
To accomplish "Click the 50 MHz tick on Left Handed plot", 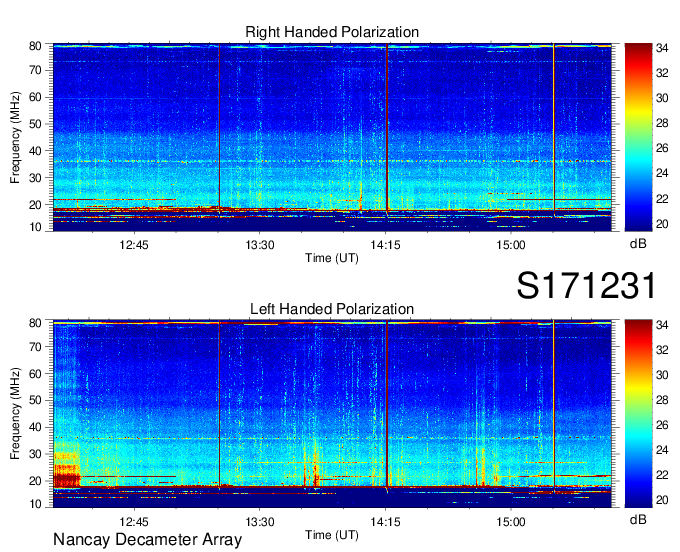I will (x=35, y=400).
